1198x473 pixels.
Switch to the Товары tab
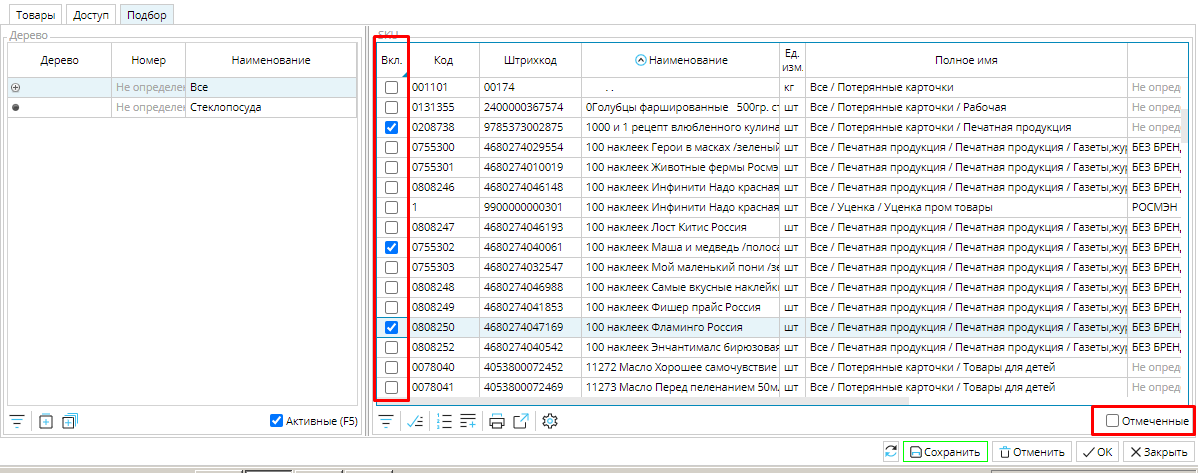click(x=35, y=15)
